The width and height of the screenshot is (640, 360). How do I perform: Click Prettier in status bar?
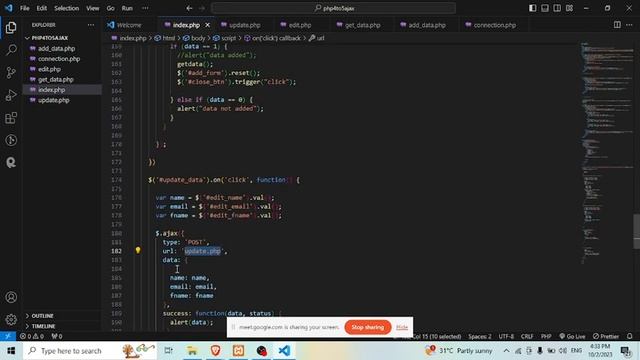606,336
